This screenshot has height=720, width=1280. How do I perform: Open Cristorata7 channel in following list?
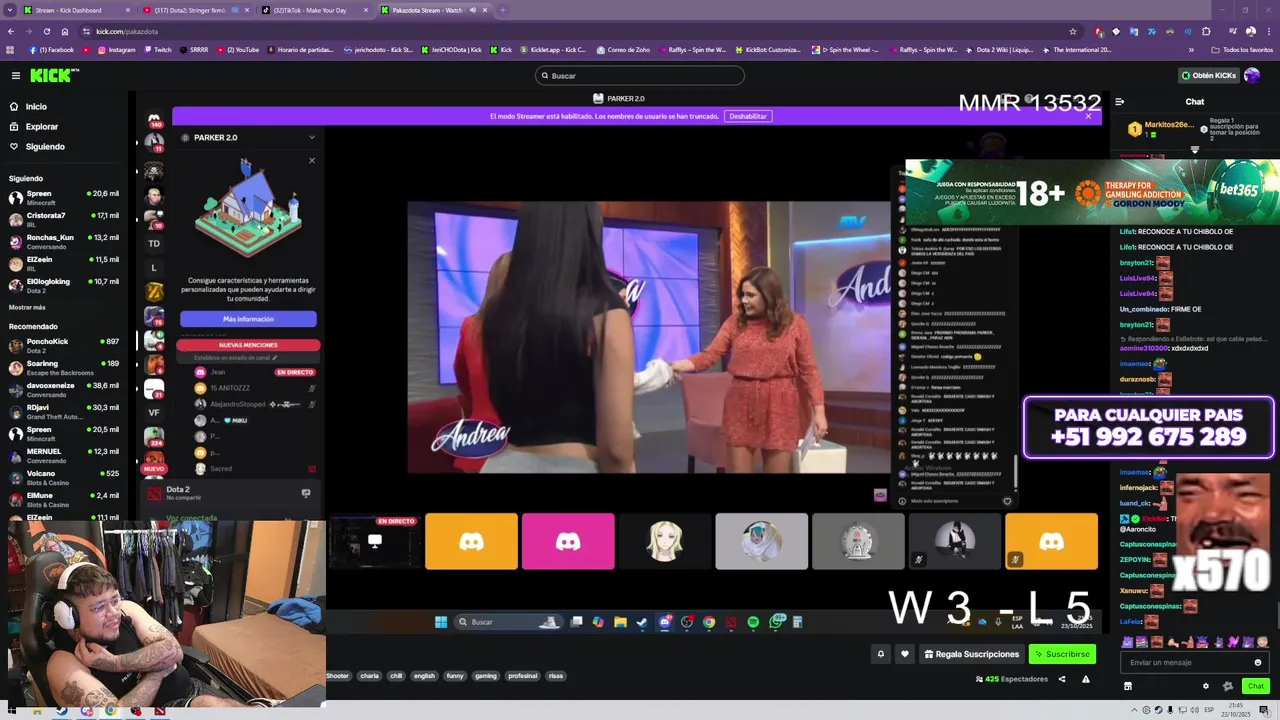tap(64, 219)
